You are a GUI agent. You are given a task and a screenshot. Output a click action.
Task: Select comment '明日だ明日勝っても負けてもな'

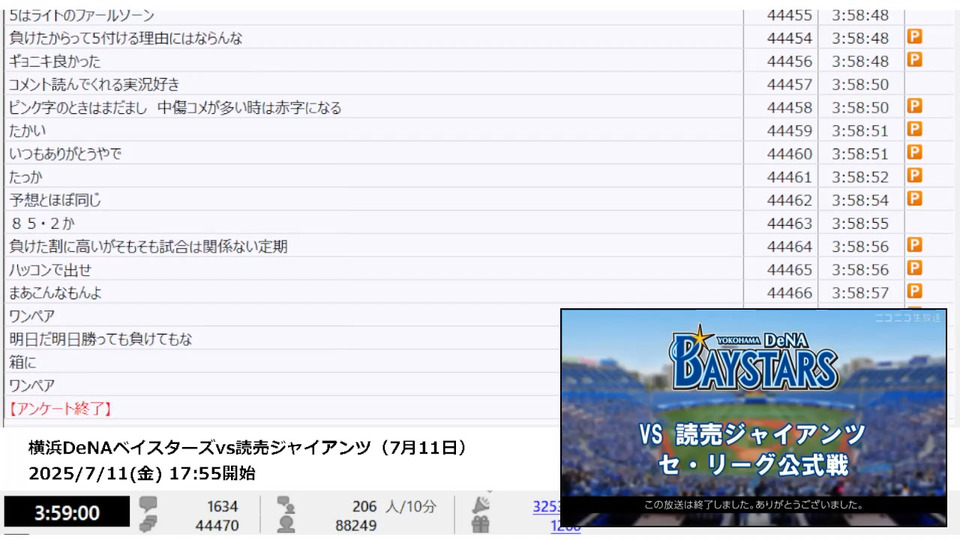[100, 339]
